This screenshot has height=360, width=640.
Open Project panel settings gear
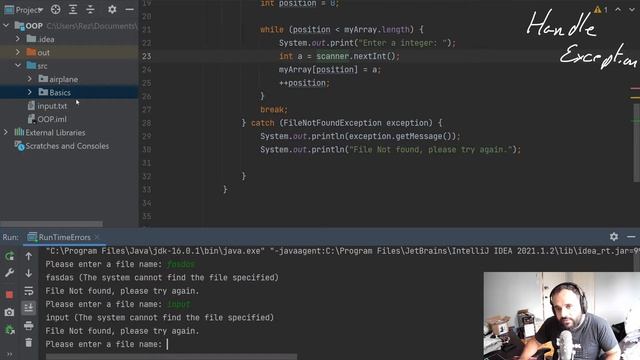pos(112,9)
